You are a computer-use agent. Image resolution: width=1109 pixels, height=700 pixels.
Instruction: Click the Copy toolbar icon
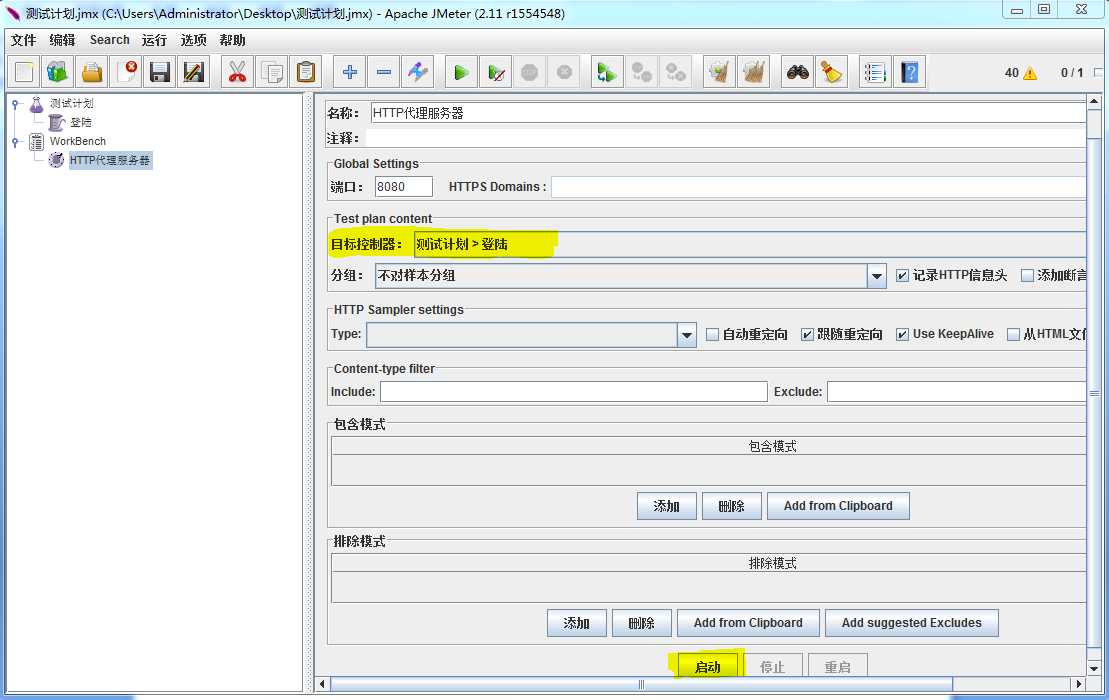click(x=272, y=72)
